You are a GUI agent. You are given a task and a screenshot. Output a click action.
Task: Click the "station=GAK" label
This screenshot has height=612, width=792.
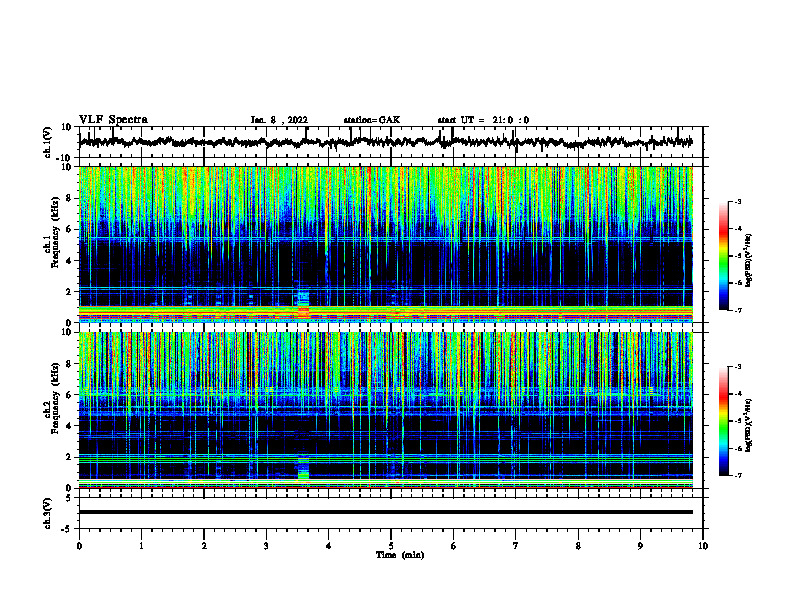(372, 120)
